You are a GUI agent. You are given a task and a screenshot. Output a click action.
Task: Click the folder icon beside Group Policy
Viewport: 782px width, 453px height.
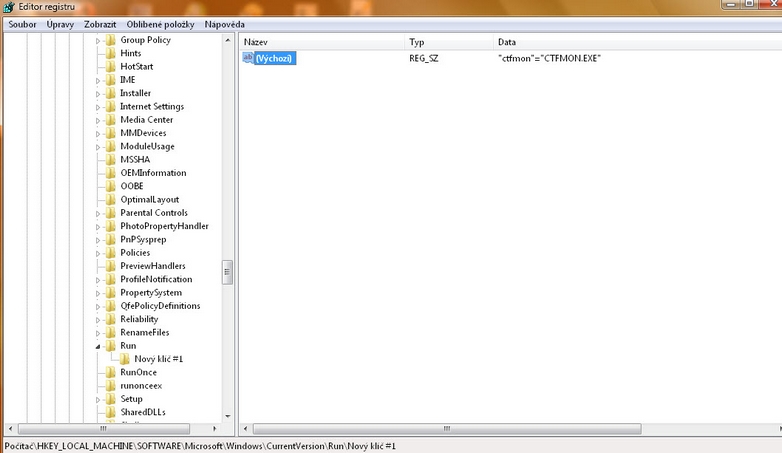[111, 40]
